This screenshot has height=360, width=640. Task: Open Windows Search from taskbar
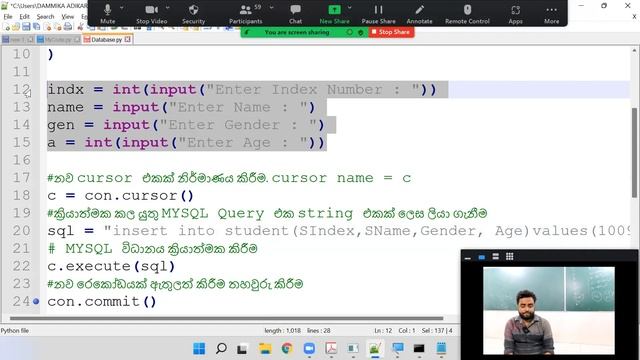click(x=221, y=349)
